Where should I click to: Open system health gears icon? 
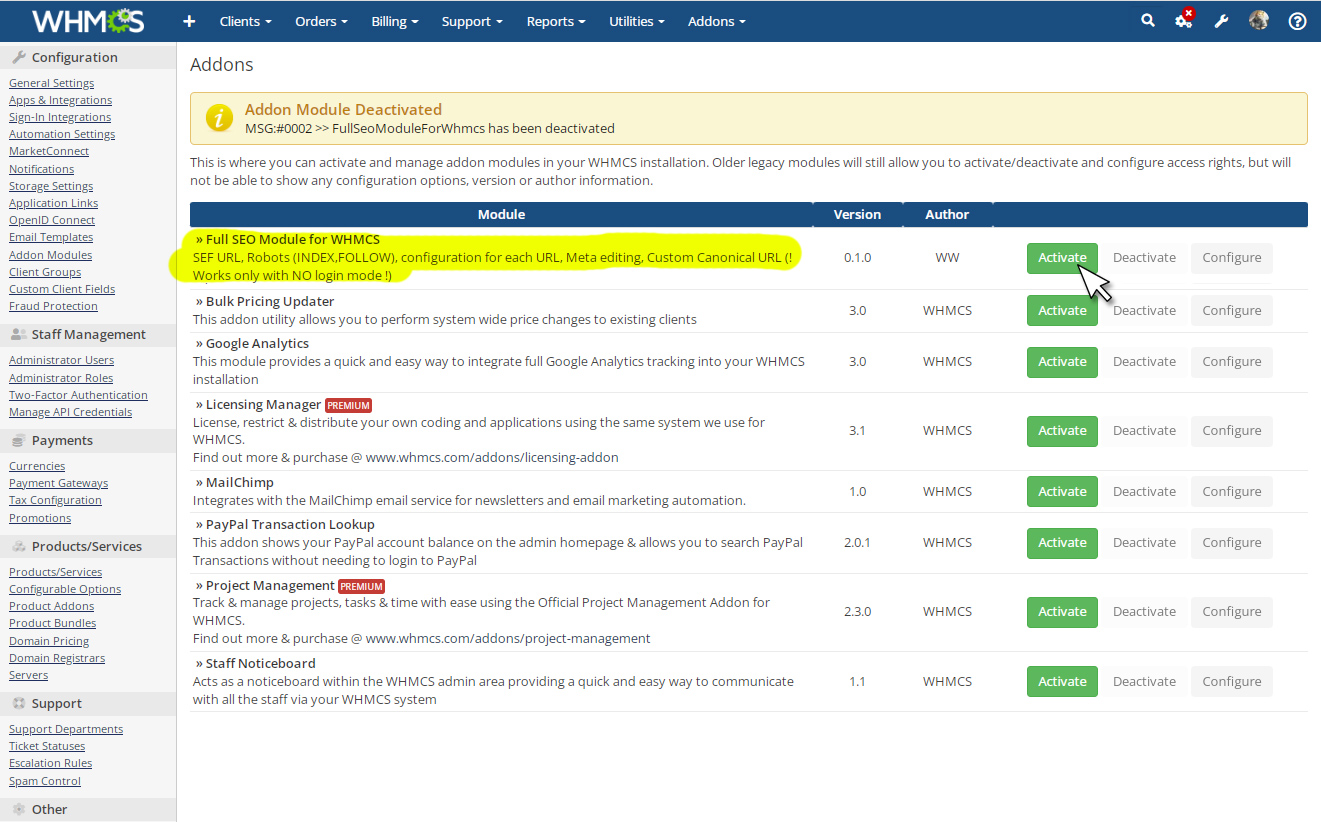1184,20
